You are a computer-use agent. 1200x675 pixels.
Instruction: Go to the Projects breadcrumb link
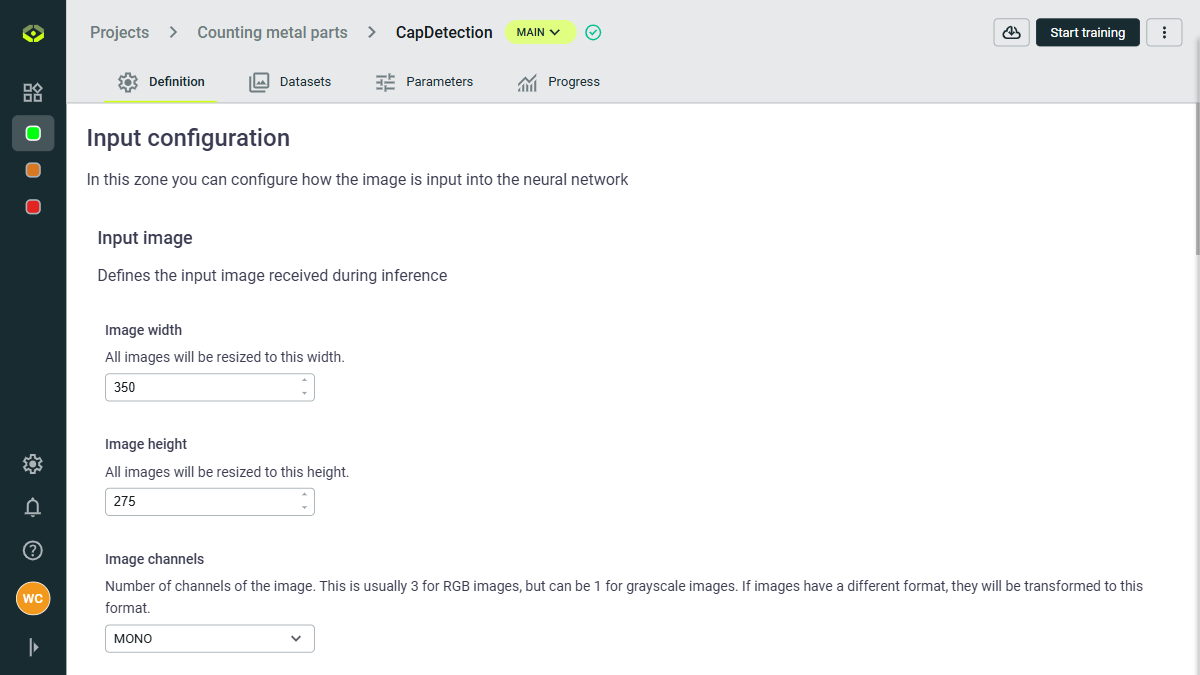coord(119,33)
